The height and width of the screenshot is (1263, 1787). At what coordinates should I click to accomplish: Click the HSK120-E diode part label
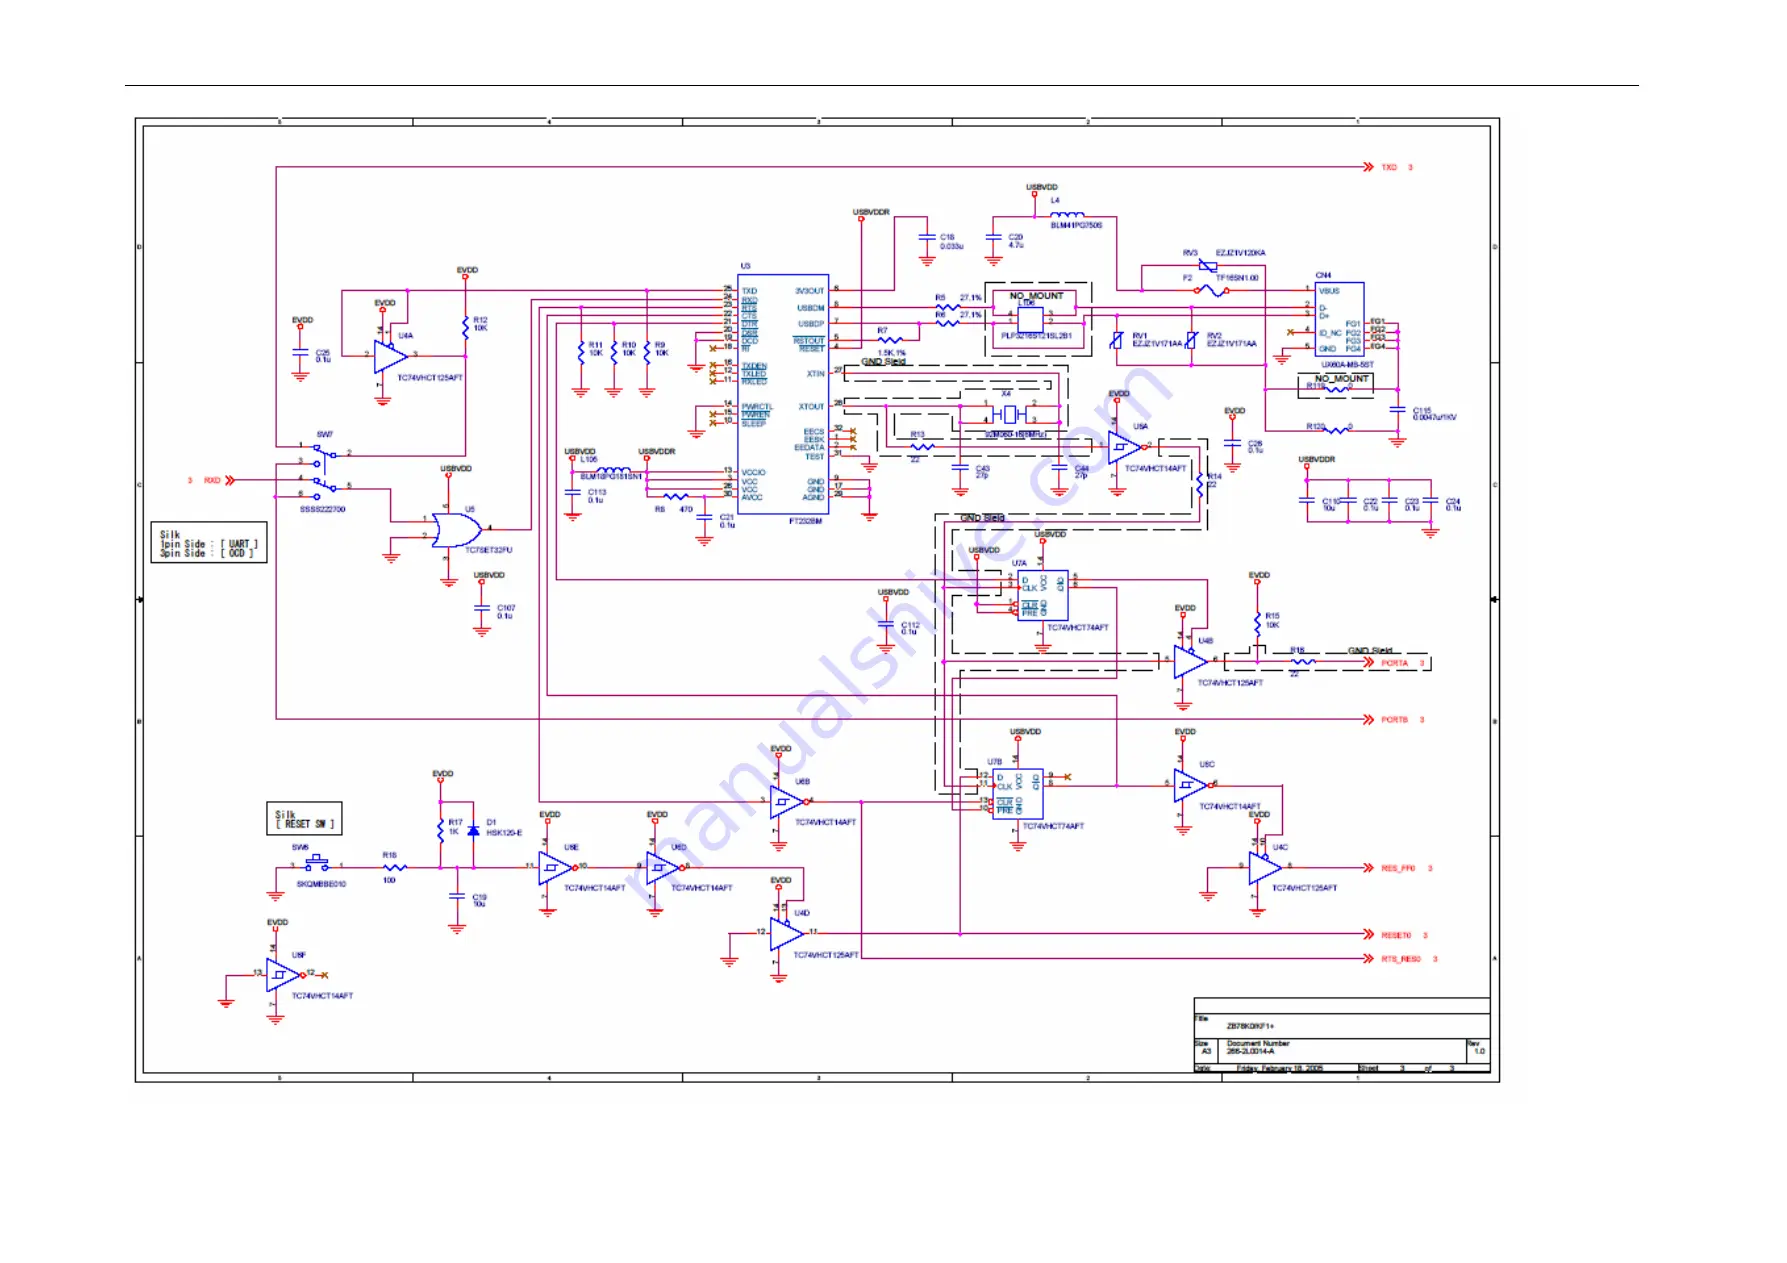pos(504,832)
